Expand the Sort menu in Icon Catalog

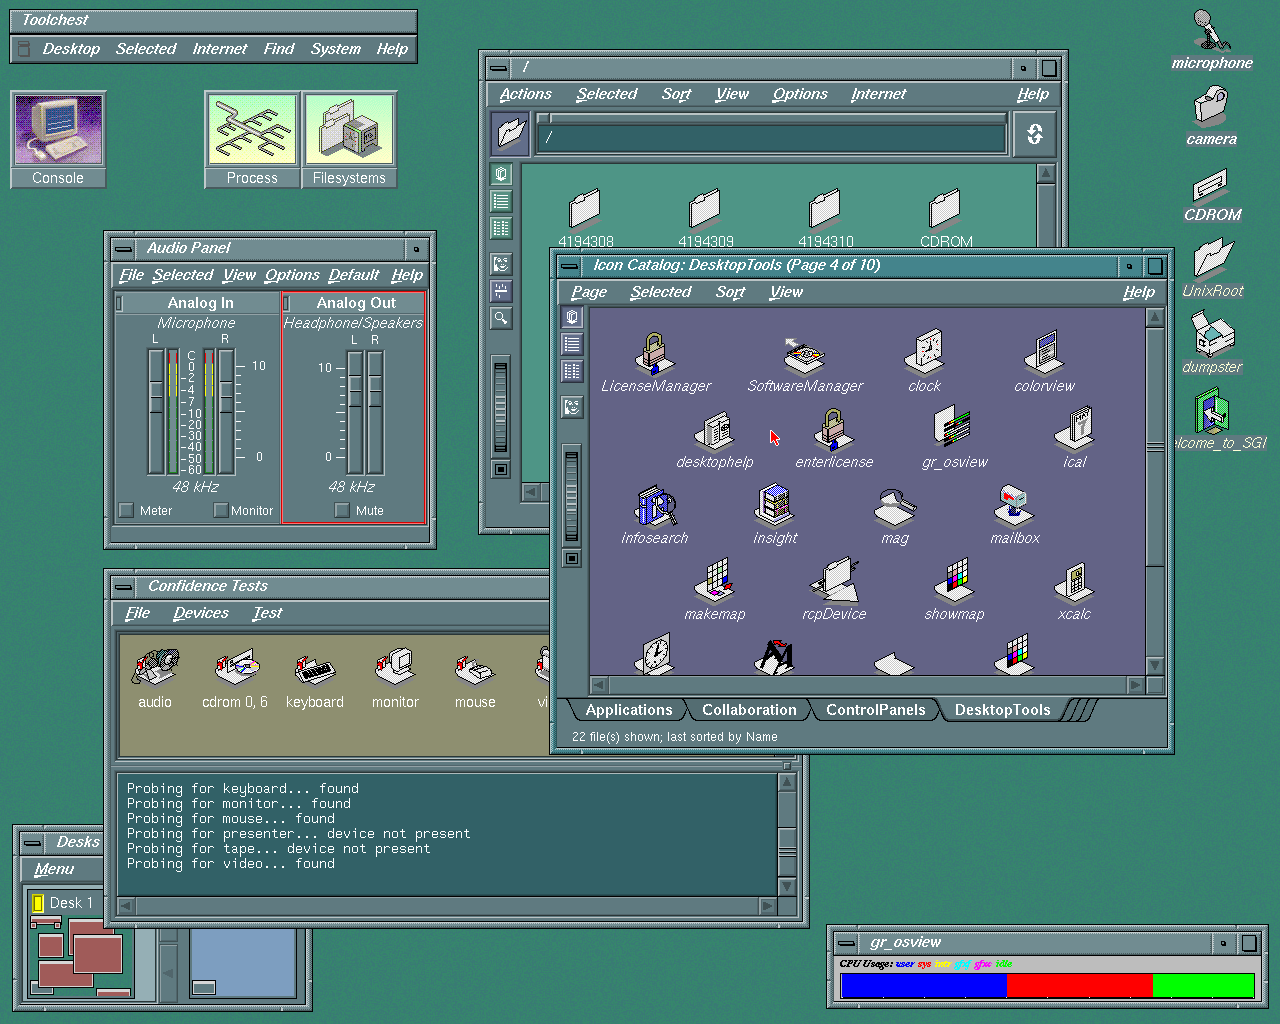[x=730, y=292]
